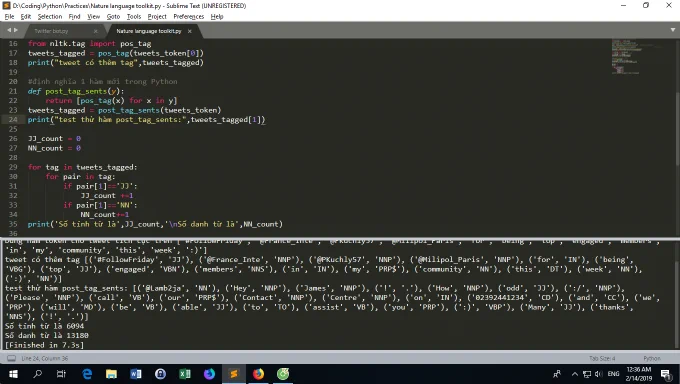The width and height of the screenshot is (680, 384).
Task: Click 'for tag in tweets_tagged:' line
Action: coord(82,167)
